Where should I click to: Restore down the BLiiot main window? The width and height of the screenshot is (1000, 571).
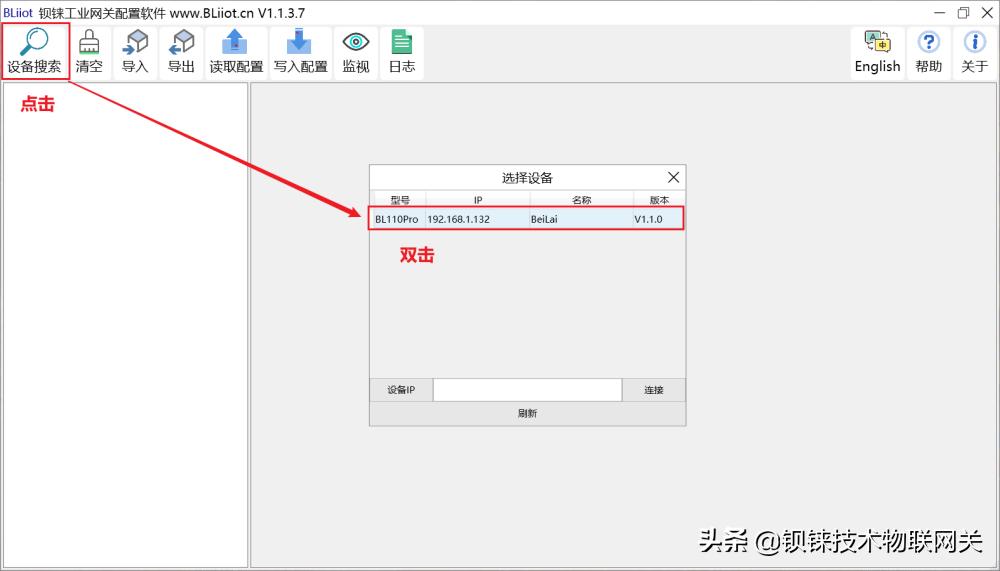[963, 13]
